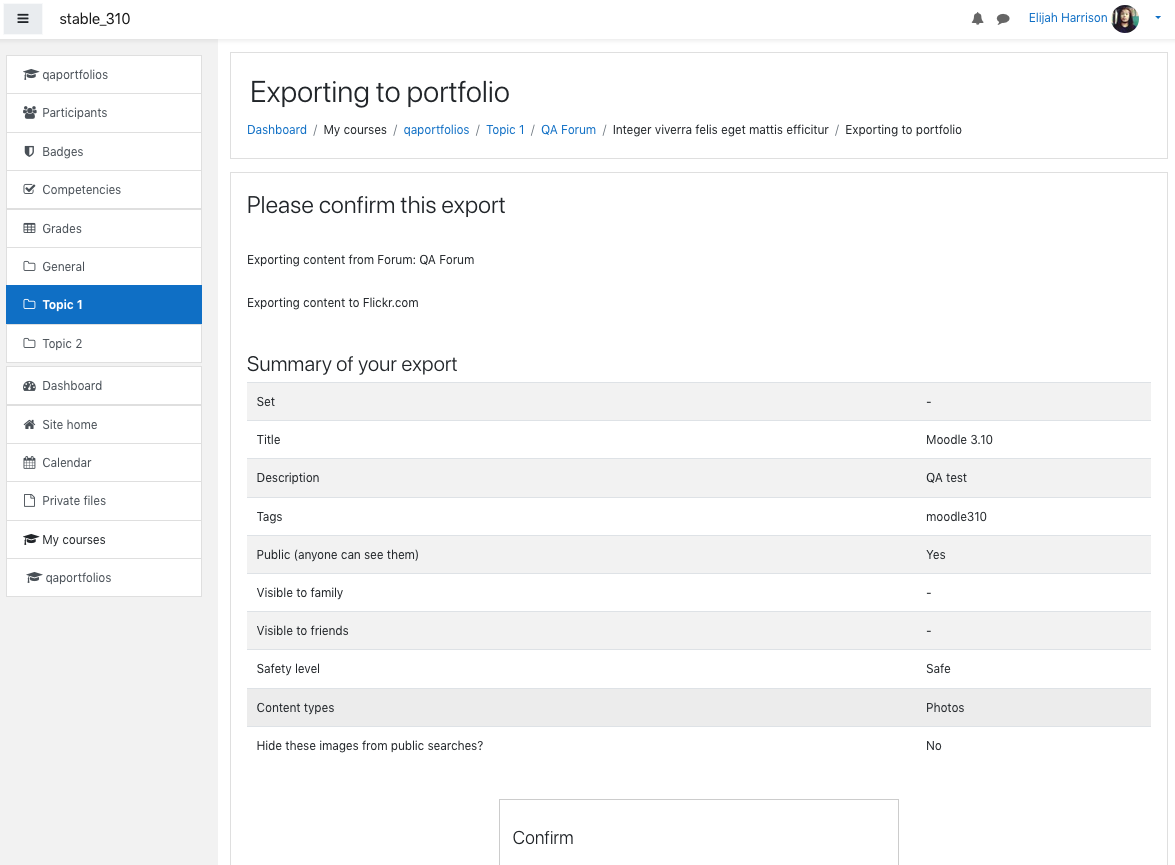Viewport: 1175px width, 865px height.
Task: Open My courses in the sidebar
Action: coord(104,540)
